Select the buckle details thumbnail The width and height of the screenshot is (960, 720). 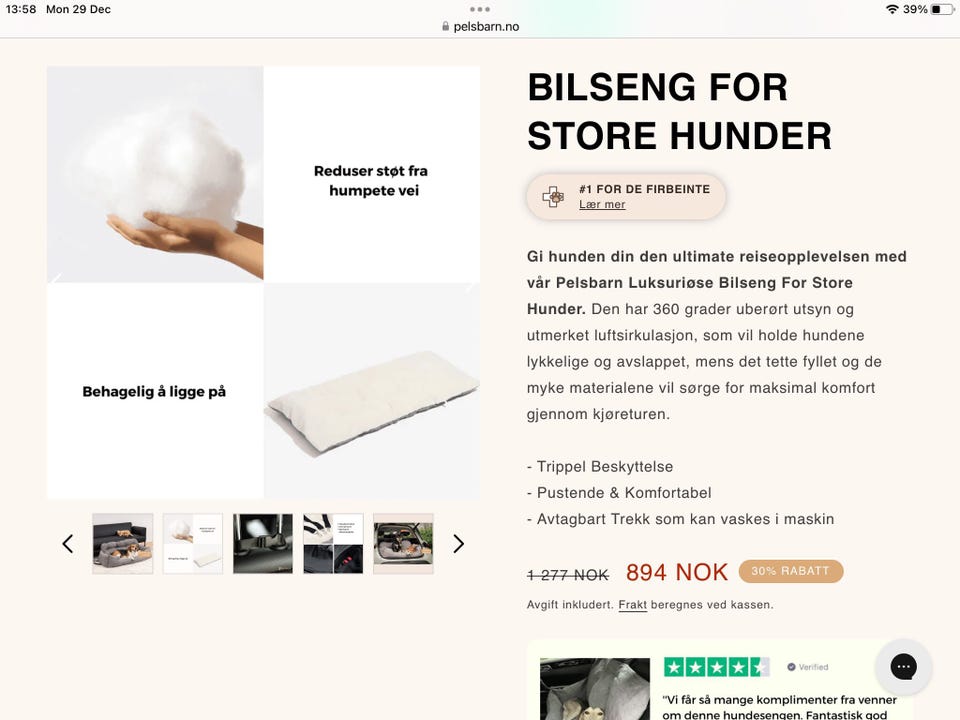tap(333, 544)
